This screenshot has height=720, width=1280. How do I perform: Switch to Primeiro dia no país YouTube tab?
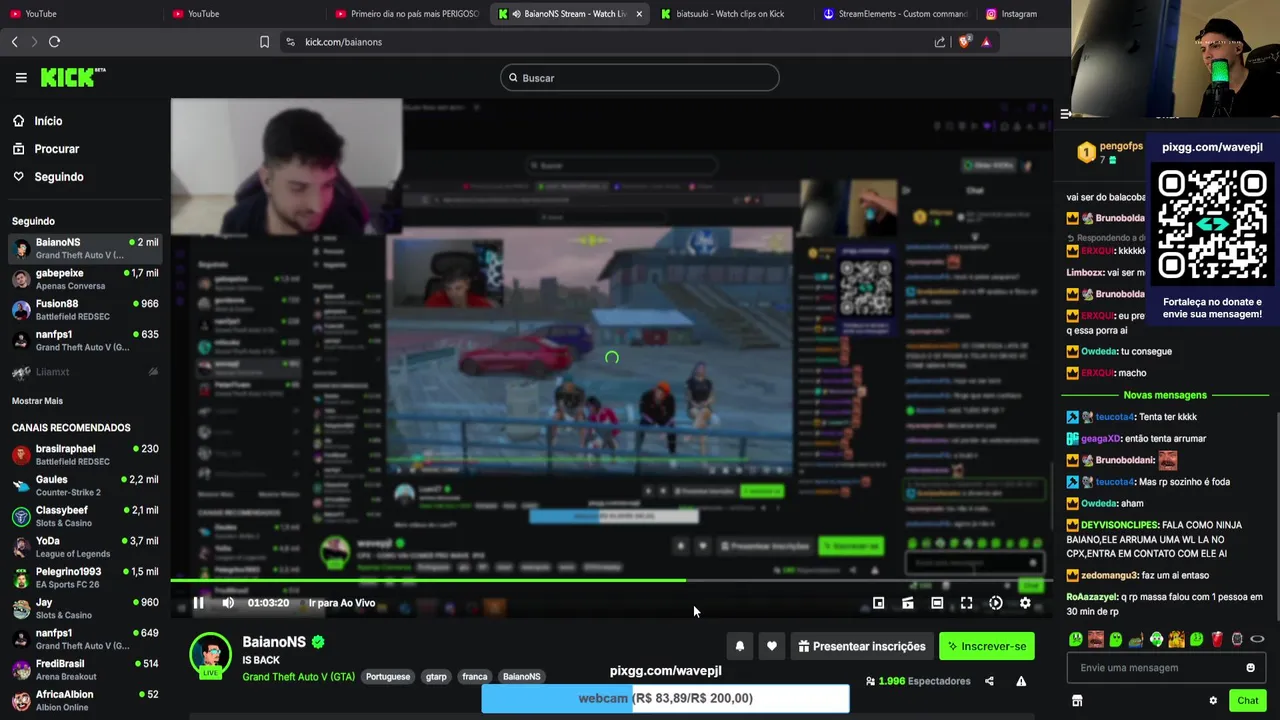[x=408, y=14]
